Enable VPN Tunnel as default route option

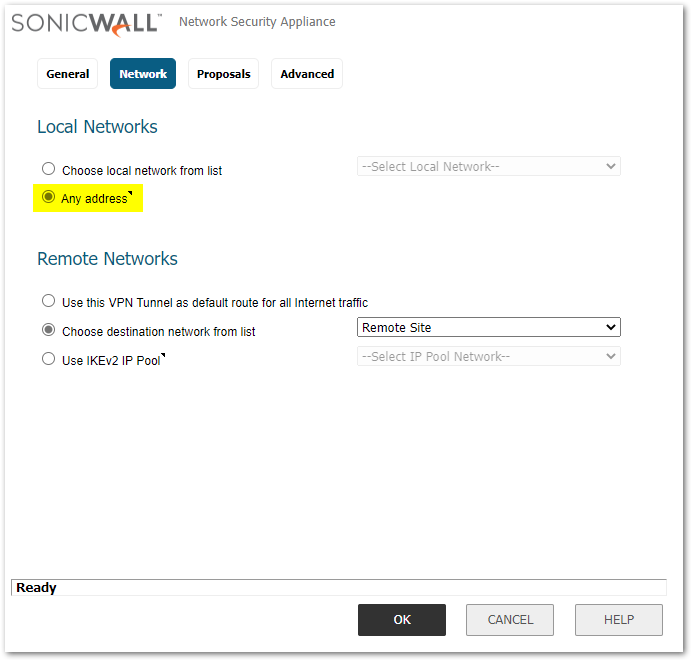[48, 301]
